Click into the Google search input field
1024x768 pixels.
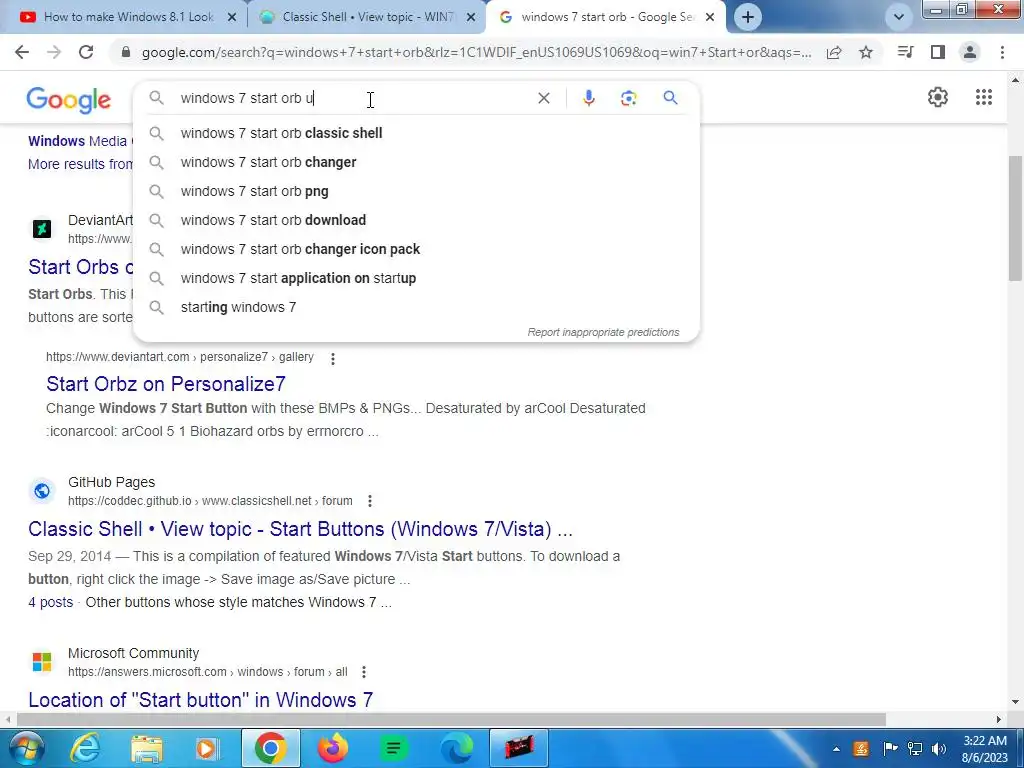click(x=353, y=98)
